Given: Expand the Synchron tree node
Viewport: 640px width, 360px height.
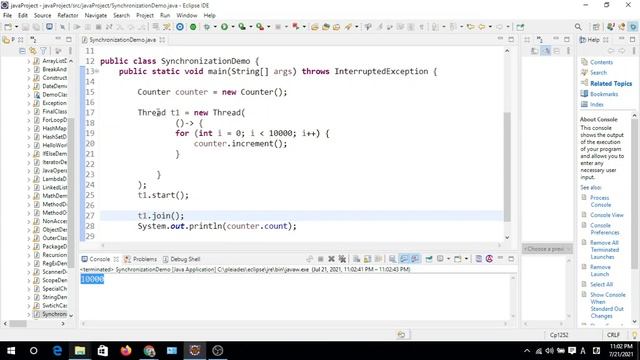Looking at the screenshot, I should tap(29, 314).
